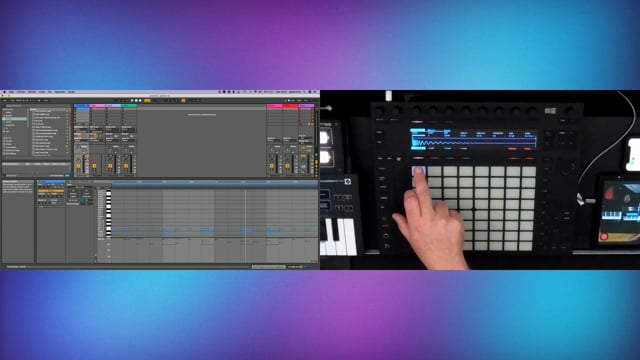Click the light field in the bottom status bar
This screenshot has height=360, width=640.
(268, 267)
